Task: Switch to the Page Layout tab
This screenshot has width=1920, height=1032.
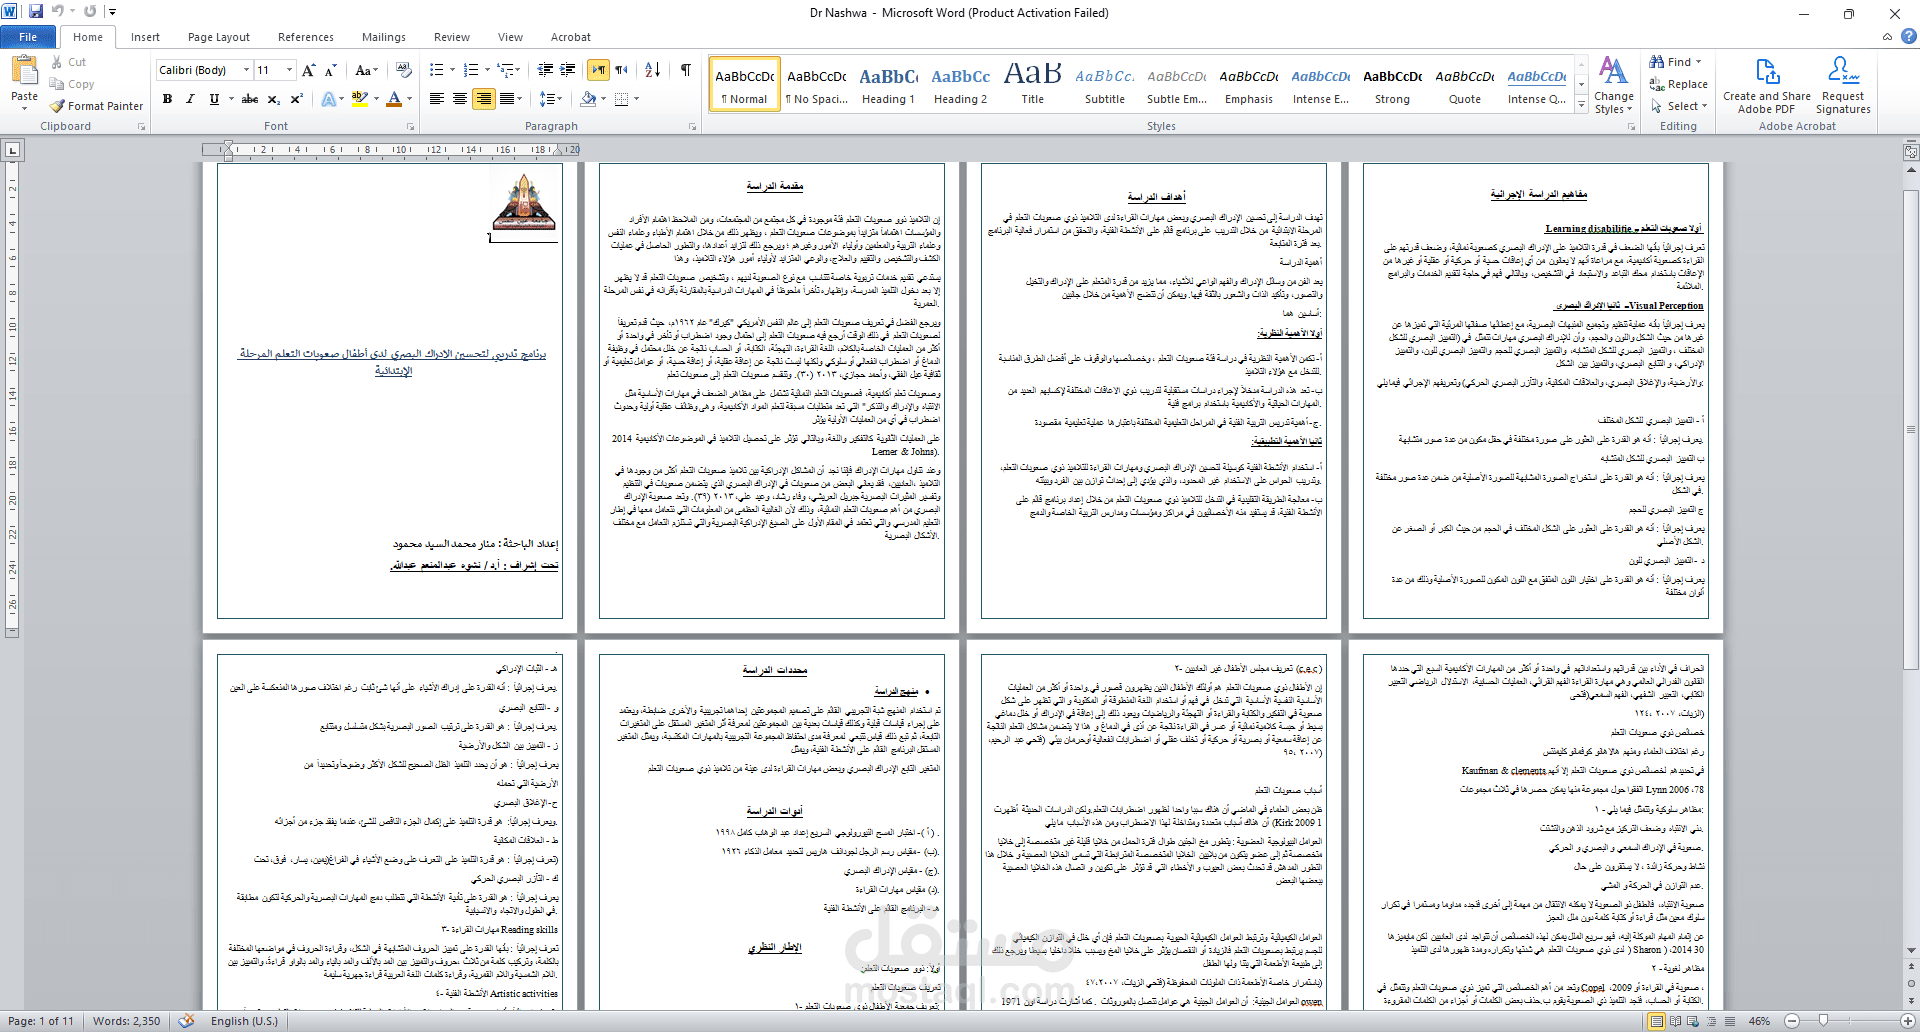Action: [x=219, y=37]
